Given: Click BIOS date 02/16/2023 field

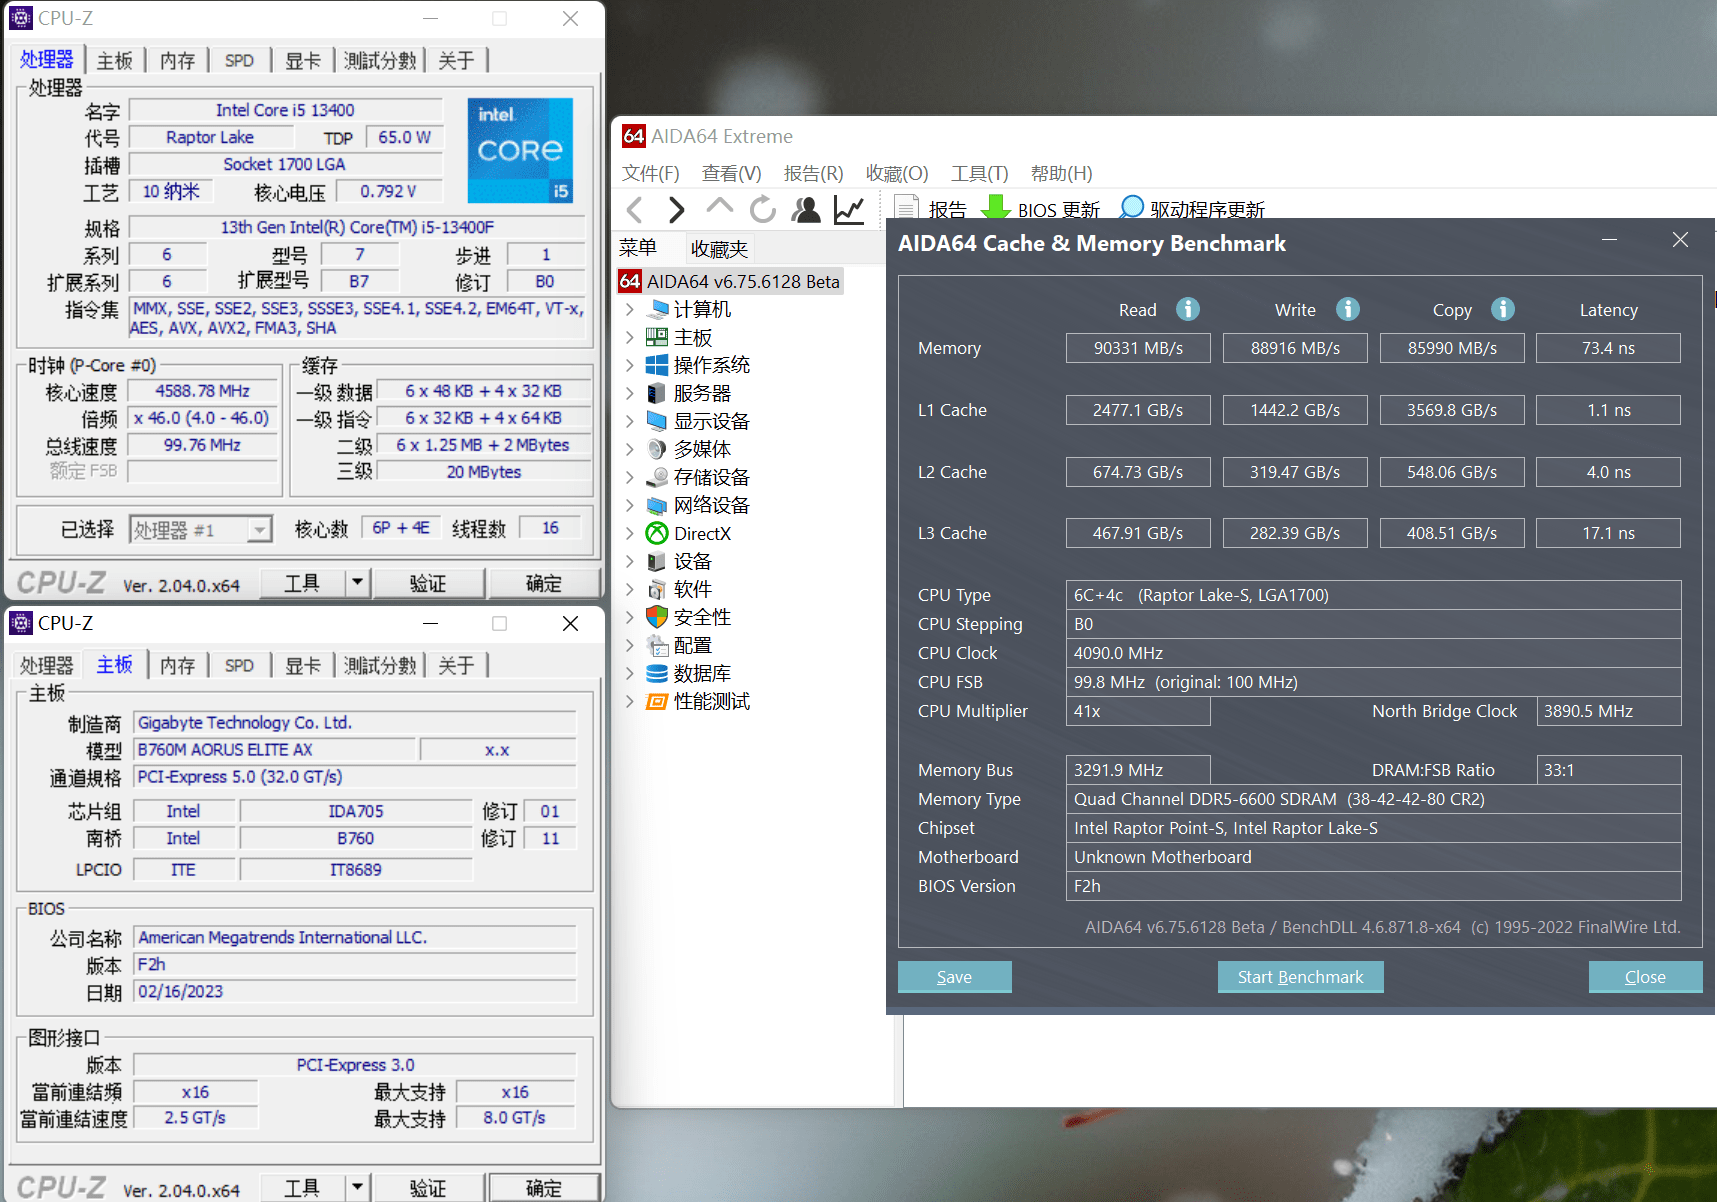Looking at the screenshot, I should tap(355, 991).
